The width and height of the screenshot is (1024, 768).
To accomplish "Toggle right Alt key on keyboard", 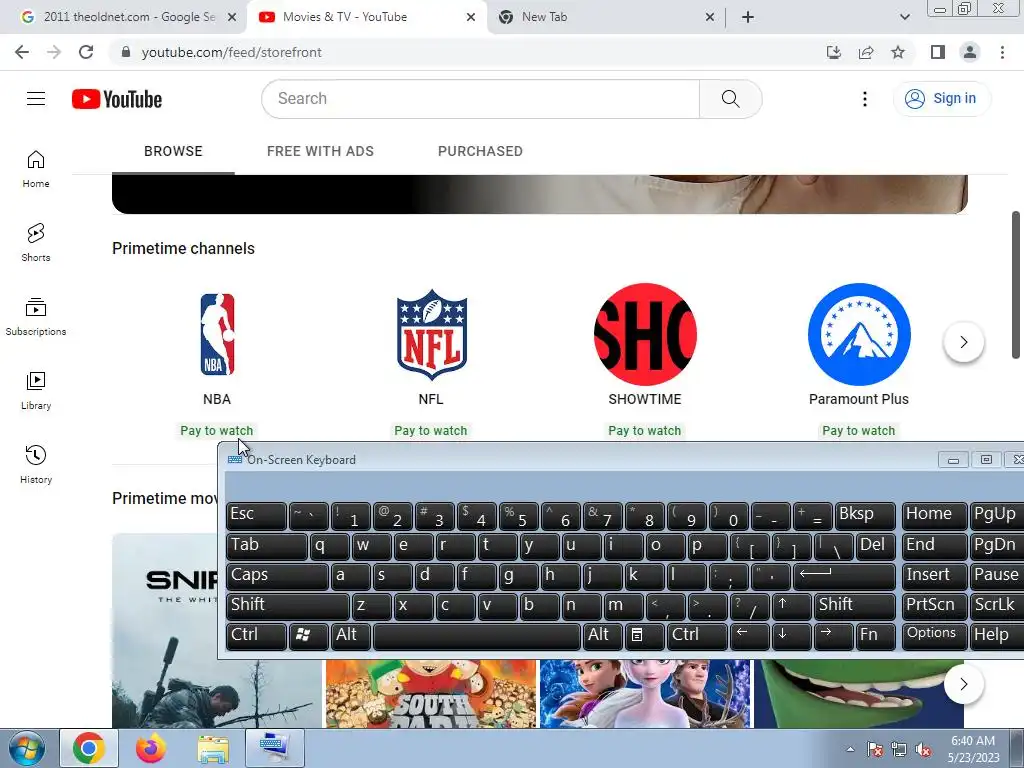I will click(602, 635).
